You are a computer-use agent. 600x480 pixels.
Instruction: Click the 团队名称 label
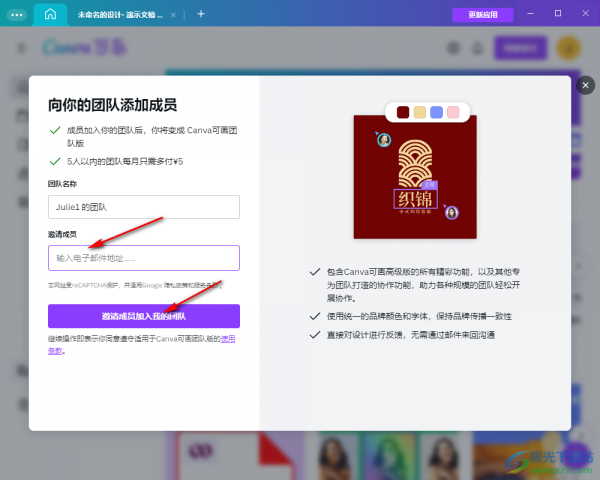[62, 184]
